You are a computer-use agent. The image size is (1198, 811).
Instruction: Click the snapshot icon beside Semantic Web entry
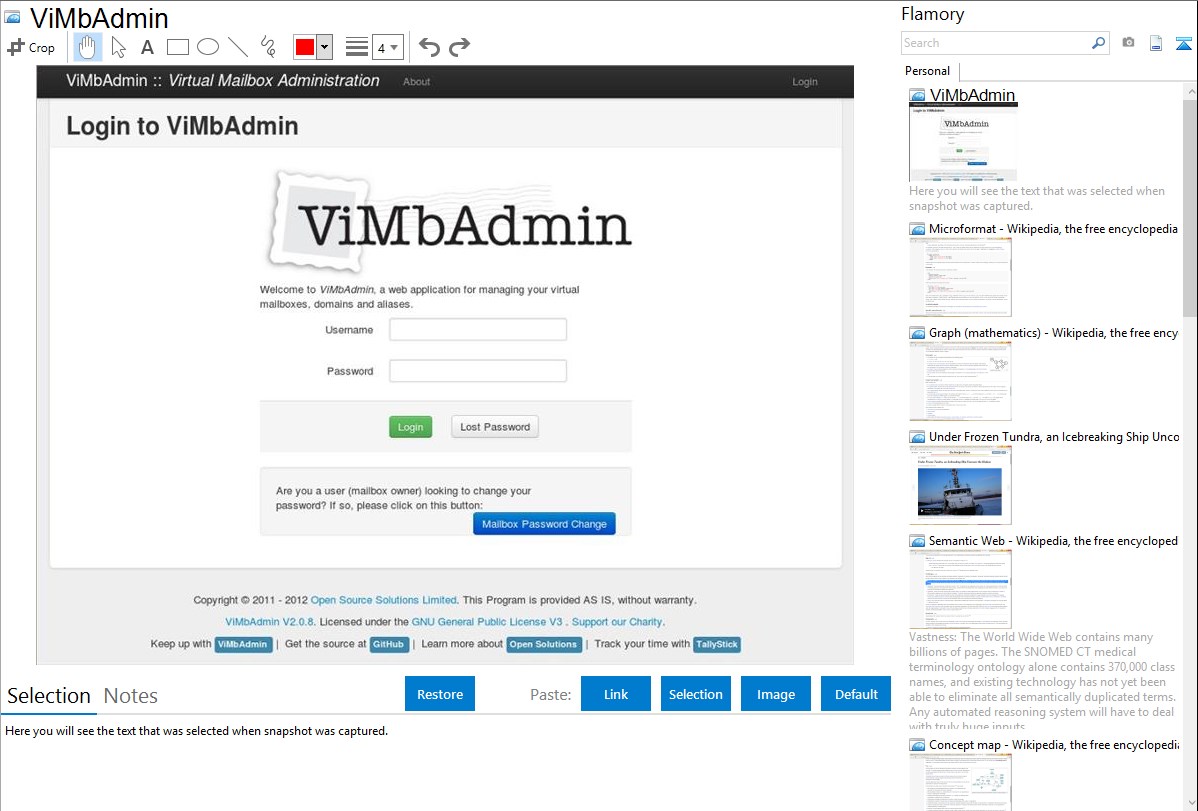point(917,541)
